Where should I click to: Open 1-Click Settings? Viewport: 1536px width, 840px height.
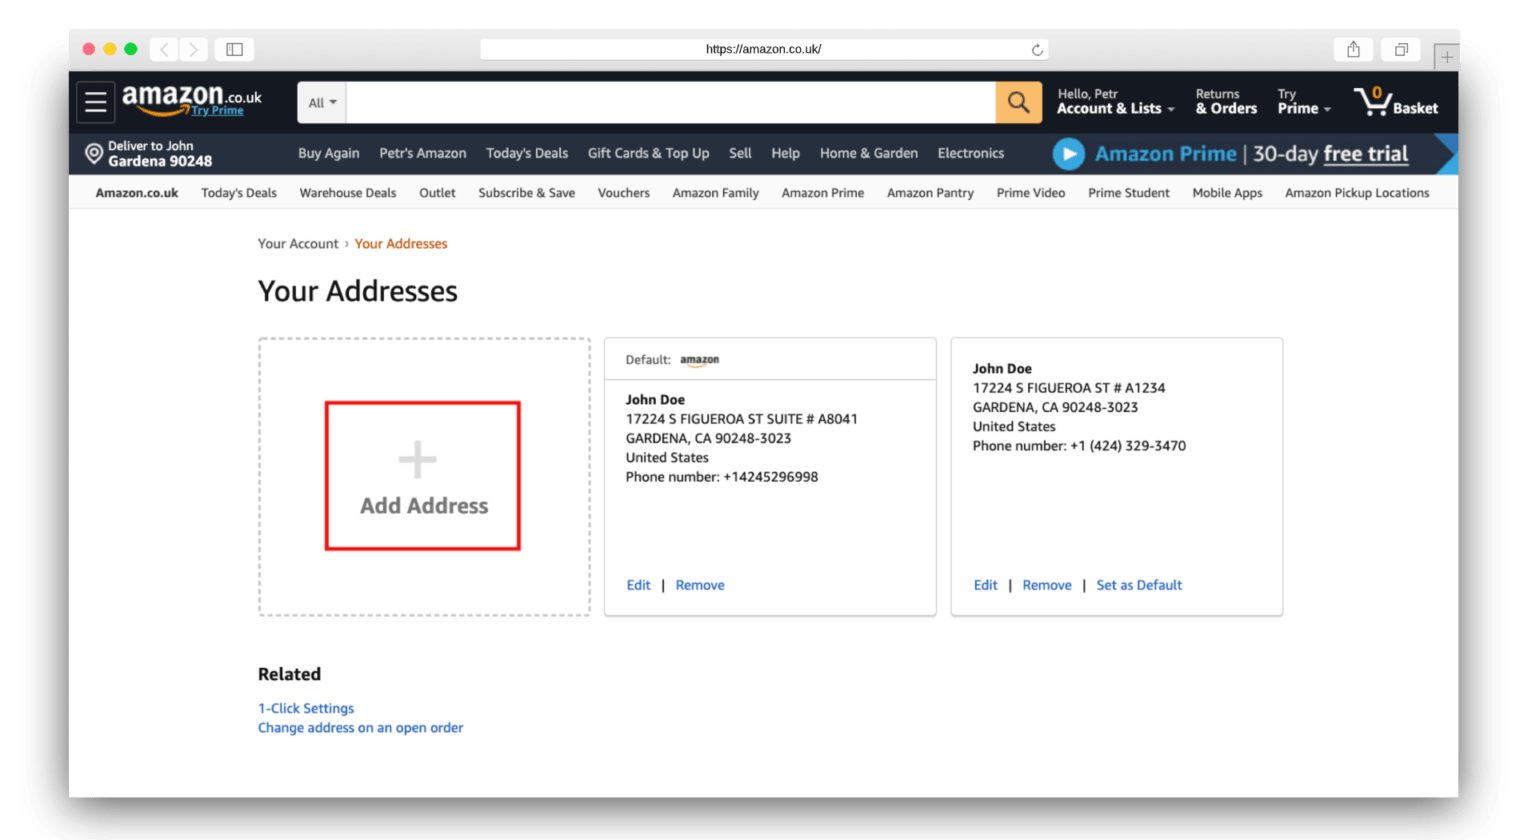coord(306,708)
